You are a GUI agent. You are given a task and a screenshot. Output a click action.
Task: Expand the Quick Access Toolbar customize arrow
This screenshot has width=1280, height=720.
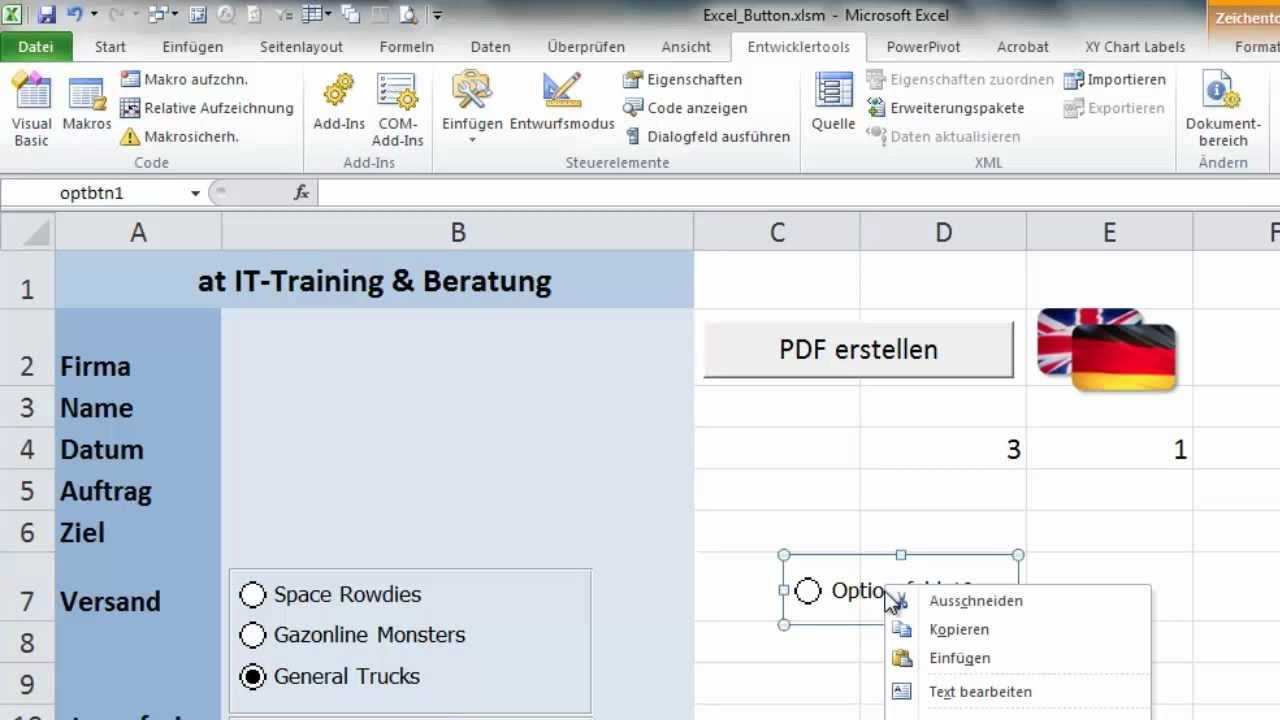coord(437,15)
